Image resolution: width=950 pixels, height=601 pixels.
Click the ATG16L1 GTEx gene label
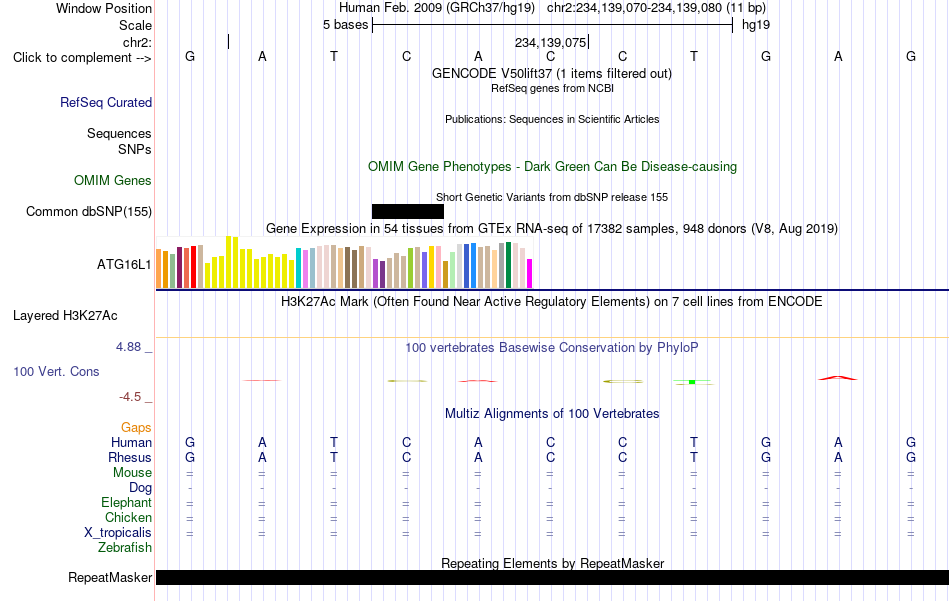pos(124,264)
